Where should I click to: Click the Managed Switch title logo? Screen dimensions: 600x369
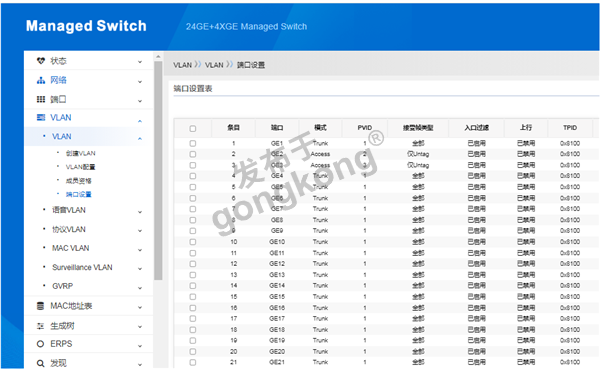tap(86, 26)
